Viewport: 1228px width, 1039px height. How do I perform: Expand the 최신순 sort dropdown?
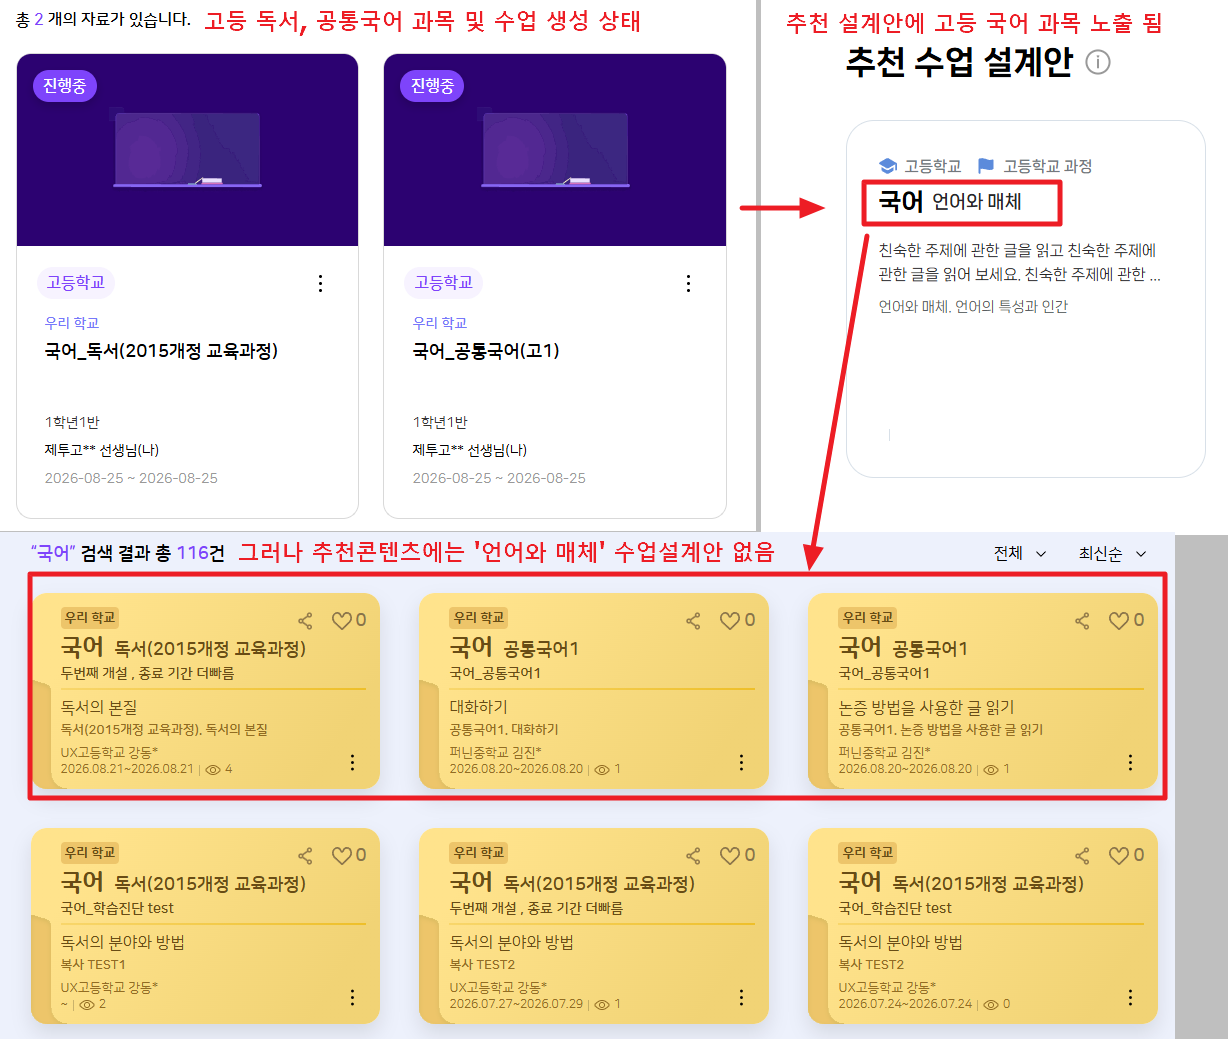pos(1112,553)
